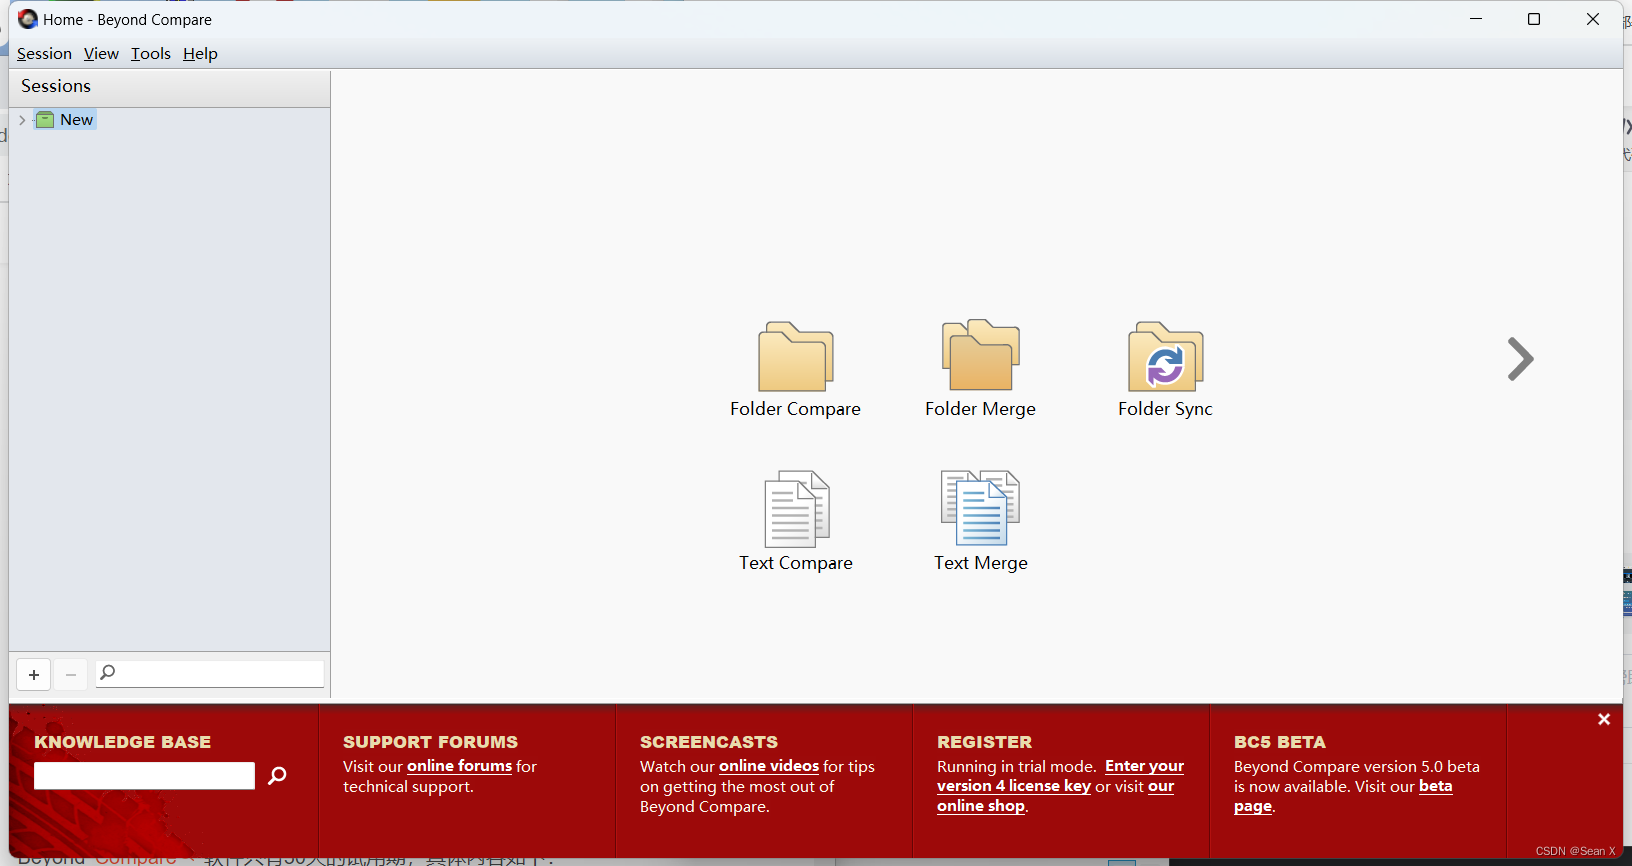The height and width of the screenshot is (866, 1632).
Task: Click the SUPPORT FORUMS heading
Action: pos(430,742)
